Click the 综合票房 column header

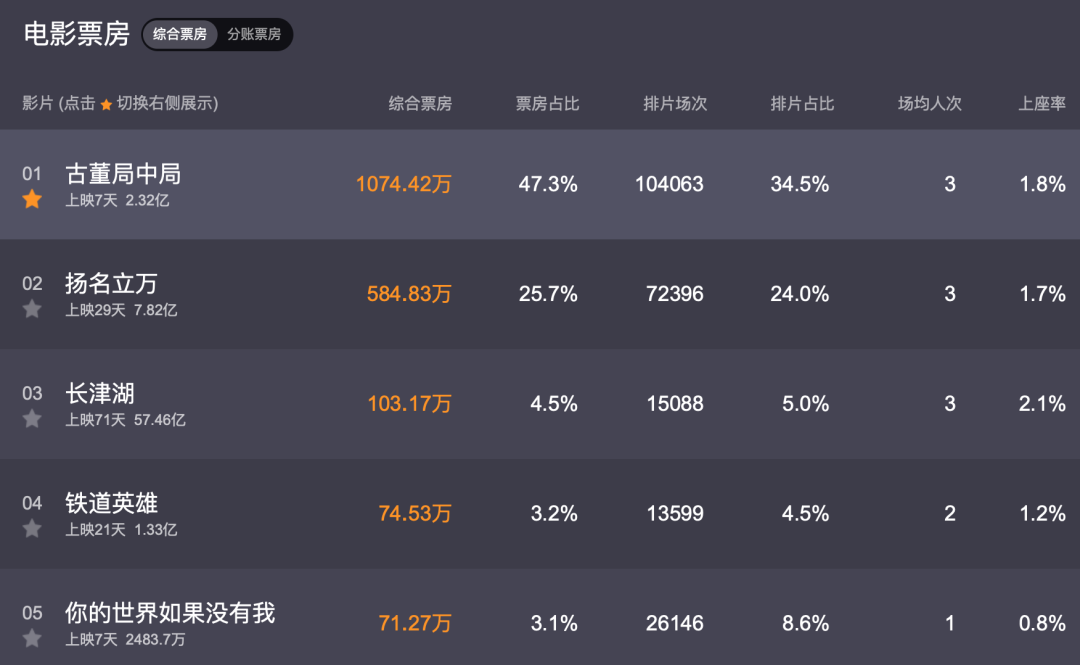(420, 104)
